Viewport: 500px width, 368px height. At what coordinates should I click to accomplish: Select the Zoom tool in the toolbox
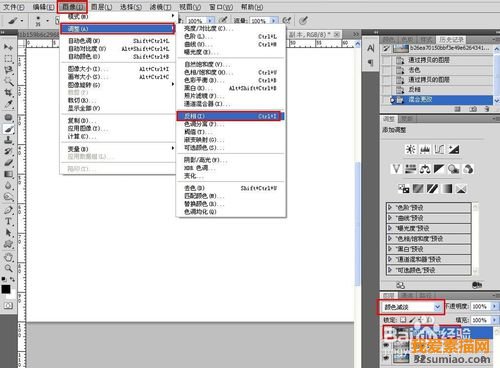[8, 268]
